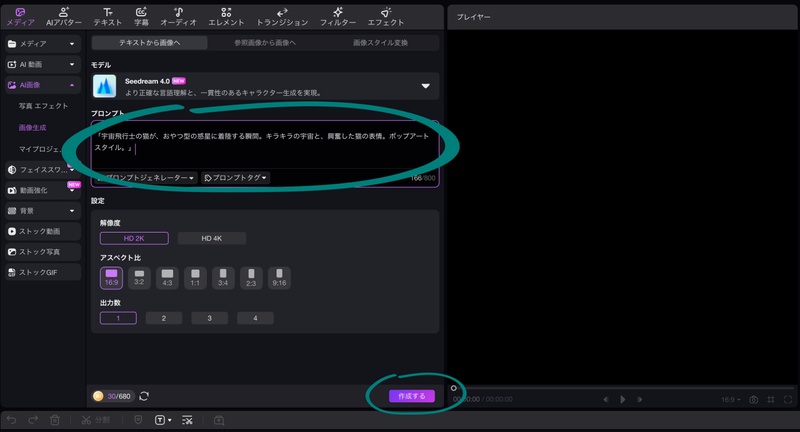800x432 pixels.
Task: Open ストックGIF in sidebar
Action: (x=43, y=272)
